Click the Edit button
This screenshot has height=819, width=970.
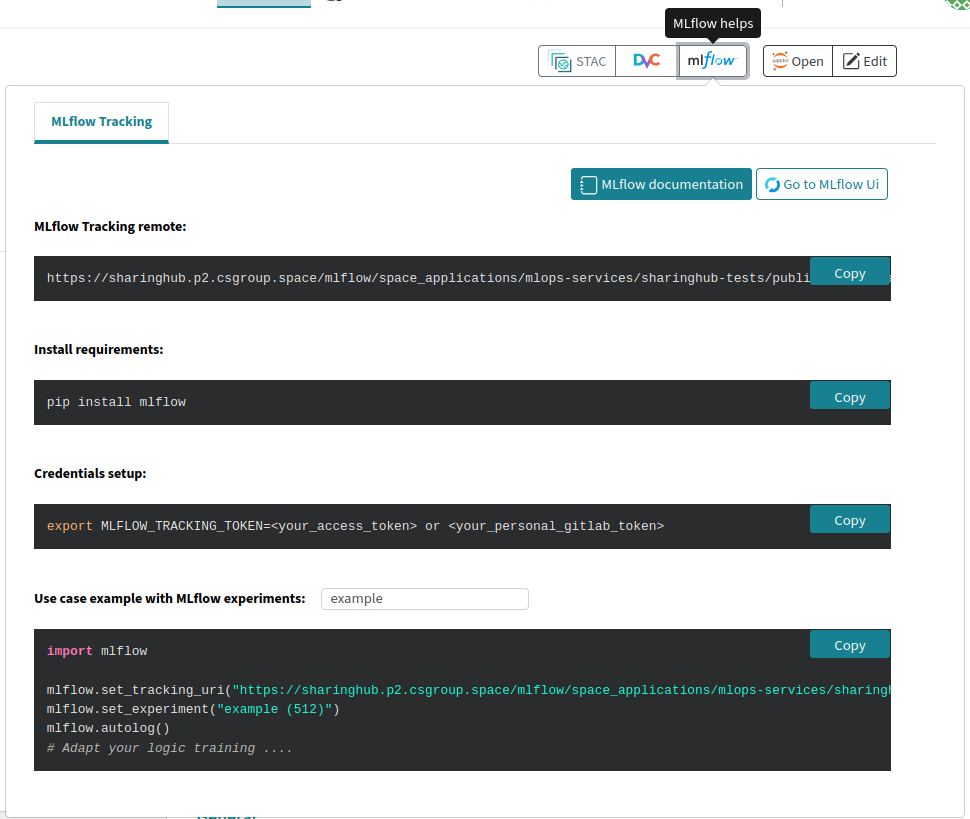pyautogui.click(x=864, y=61)
